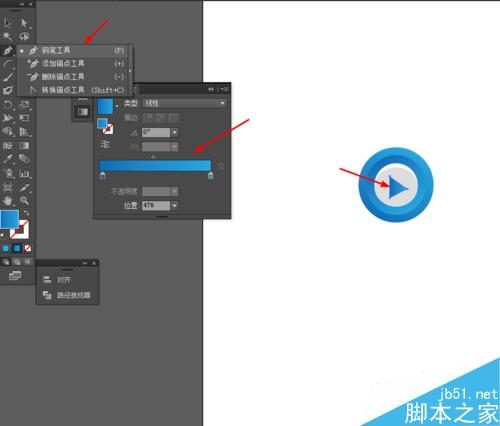Select the Blend tool

[x=24, y=159]
